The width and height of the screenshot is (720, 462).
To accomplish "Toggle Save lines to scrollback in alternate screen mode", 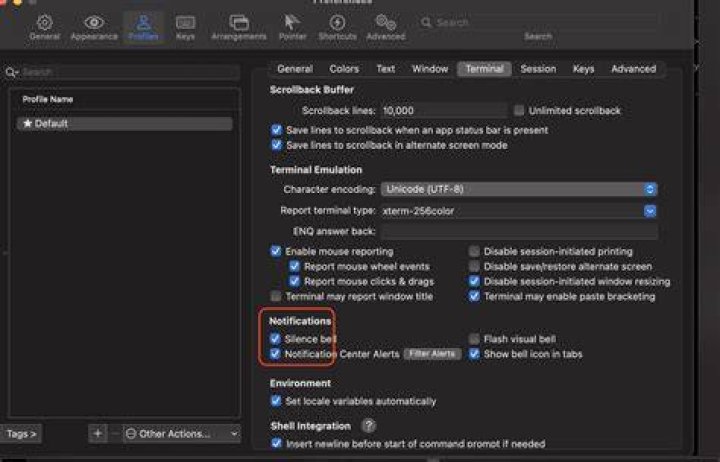I will tap(276, 145).
